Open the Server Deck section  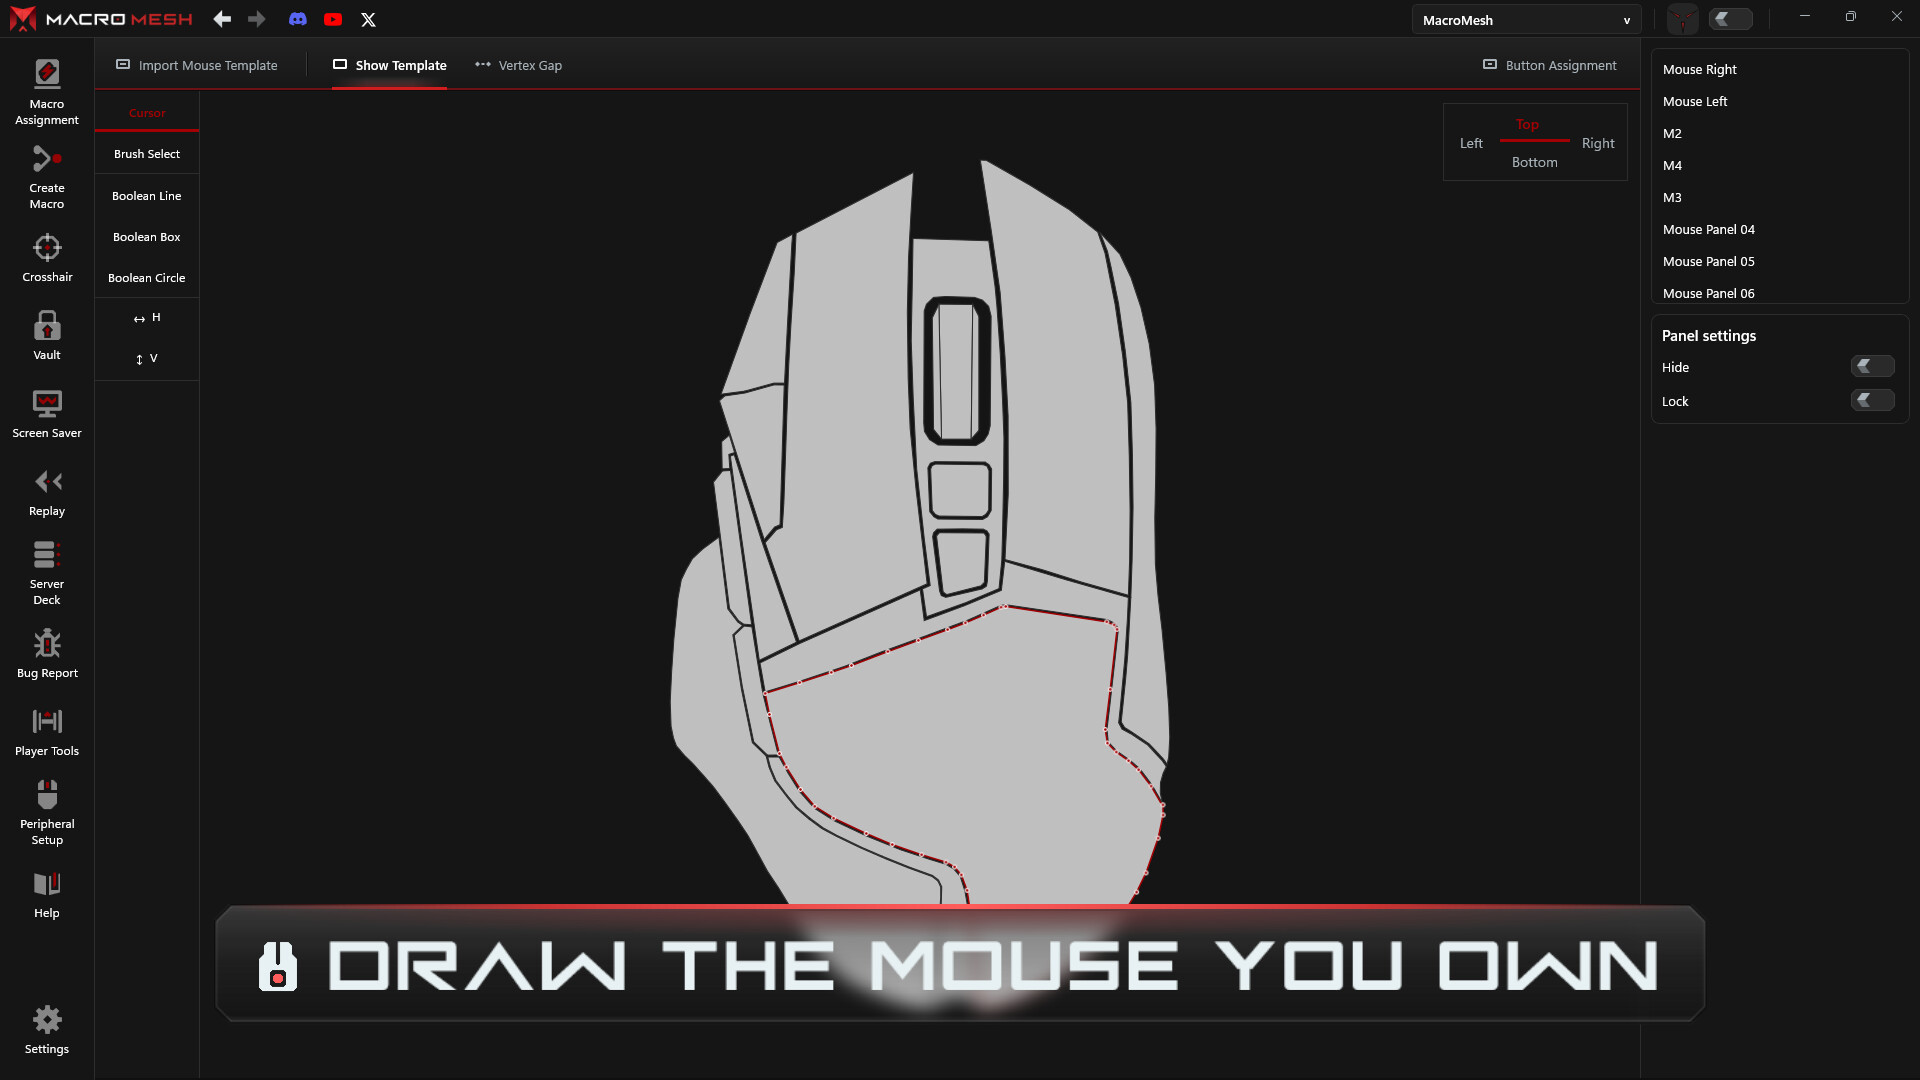47,573
